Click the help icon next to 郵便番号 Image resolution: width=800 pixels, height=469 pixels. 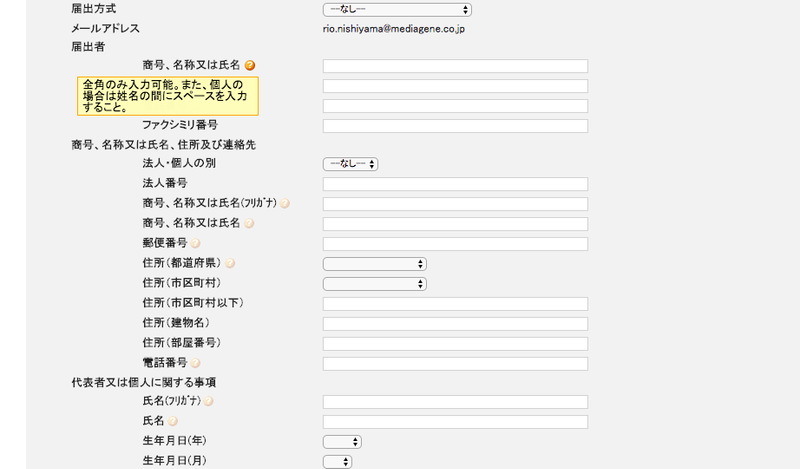(x=196, y=243)
